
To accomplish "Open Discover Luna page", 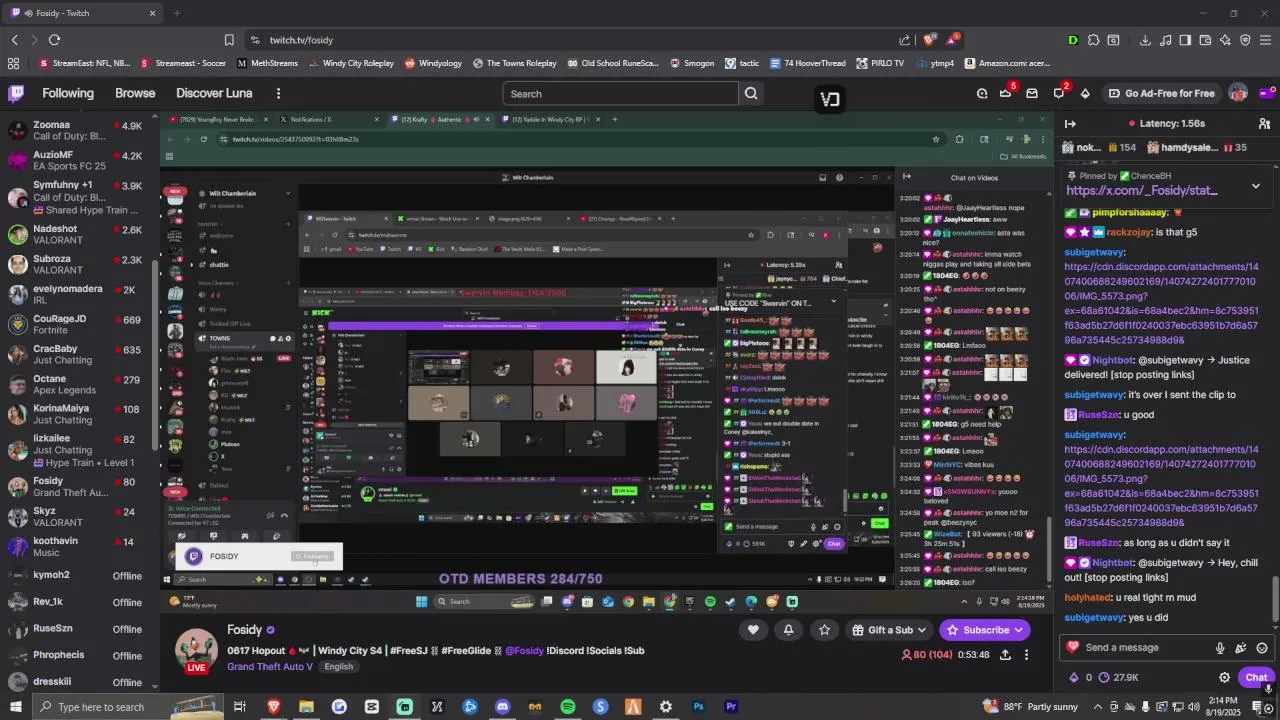I will 214,93.
